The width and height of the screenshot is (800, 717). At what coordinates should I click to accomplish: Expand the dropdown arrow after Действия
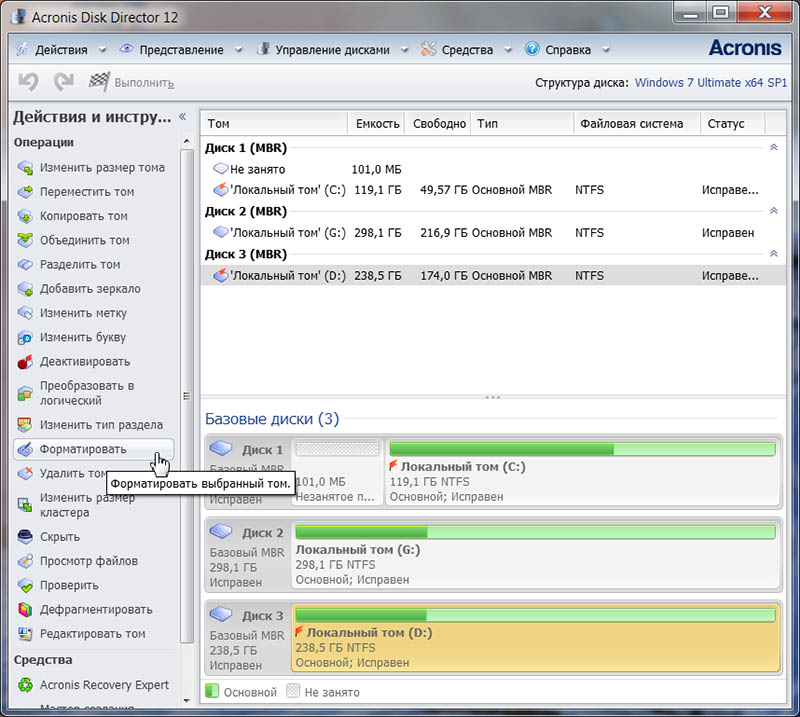click(x=102, y=50)
